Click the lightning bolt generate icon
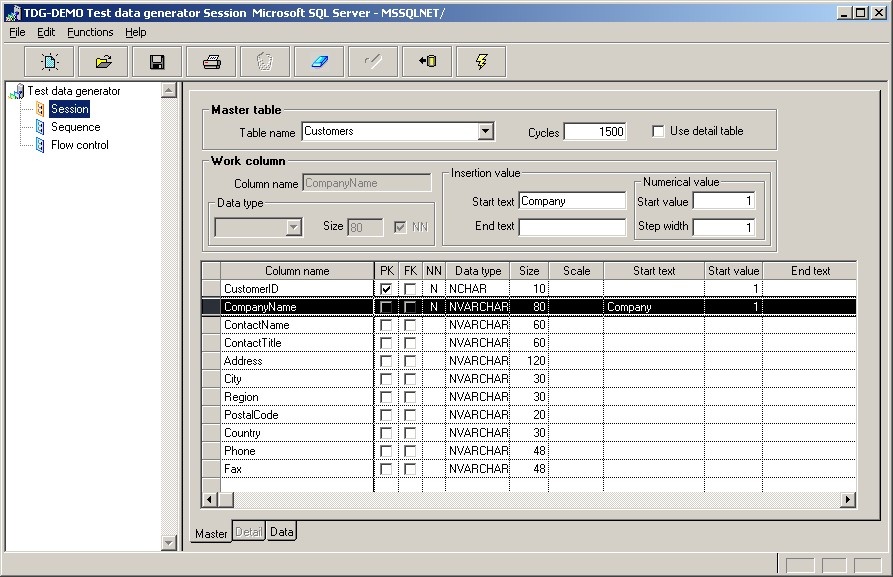 tap(481, 62)
